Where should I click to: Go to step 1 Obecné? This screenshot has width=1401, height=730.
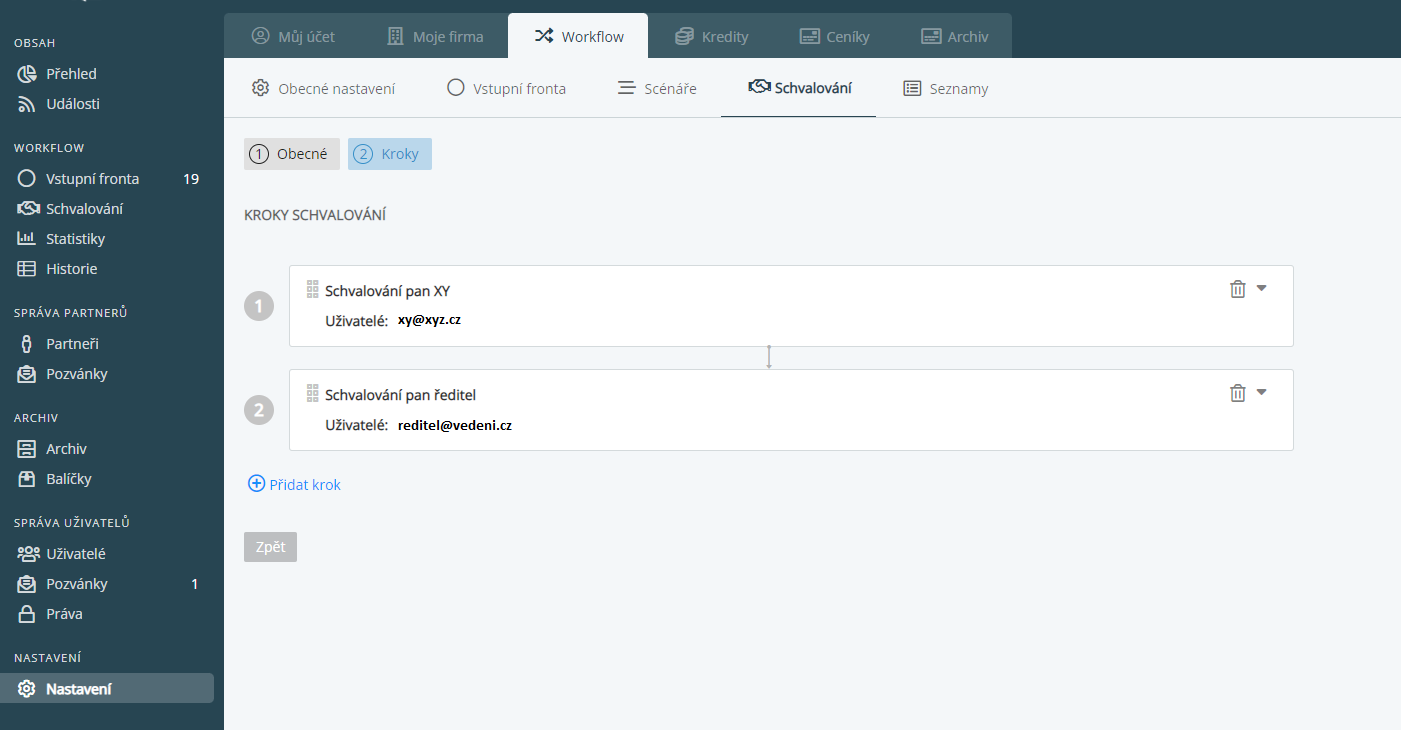(x=291, y=154)
